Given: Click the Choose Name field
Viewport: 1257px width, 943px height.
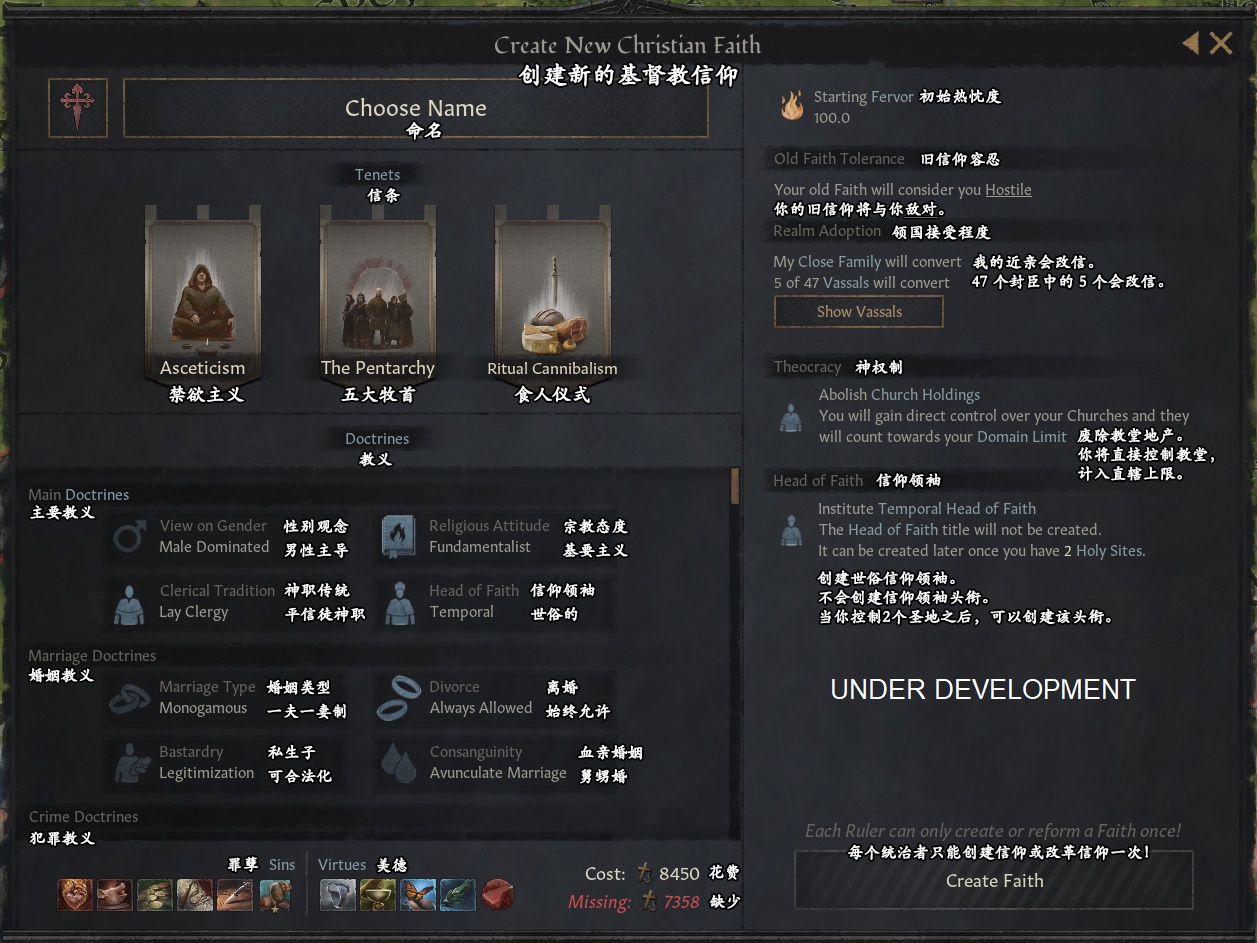Looking at the screenshot, I should (x=416, y=108).
